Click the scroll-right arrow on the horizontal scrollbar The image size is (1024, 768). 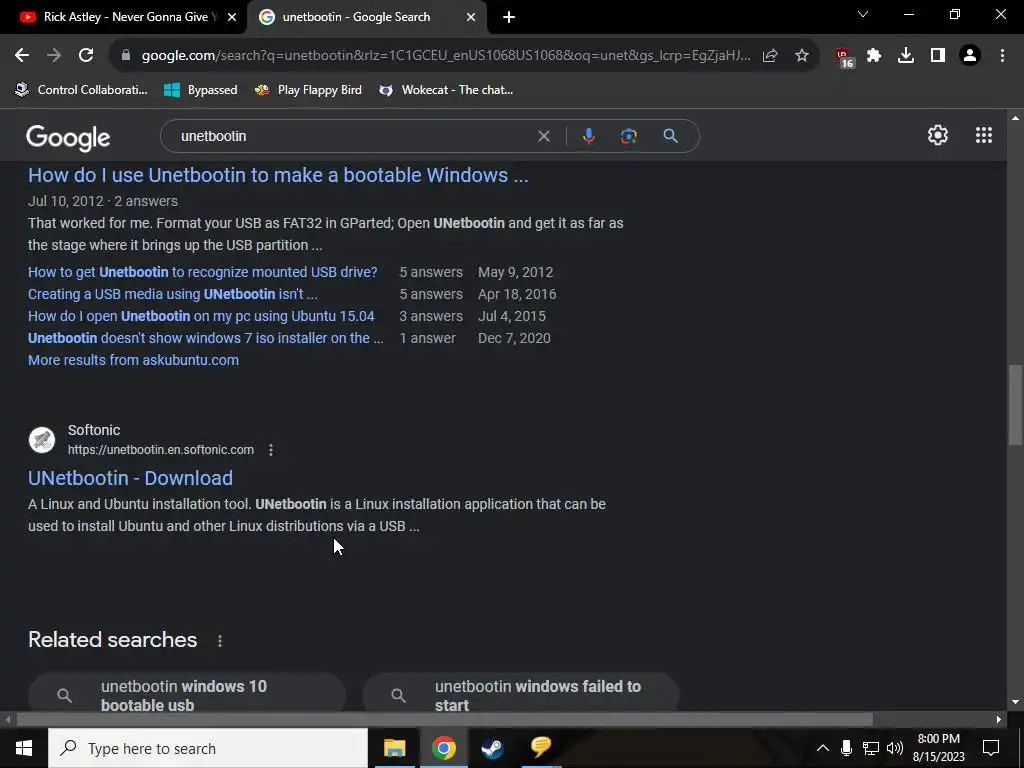point(999,720)
